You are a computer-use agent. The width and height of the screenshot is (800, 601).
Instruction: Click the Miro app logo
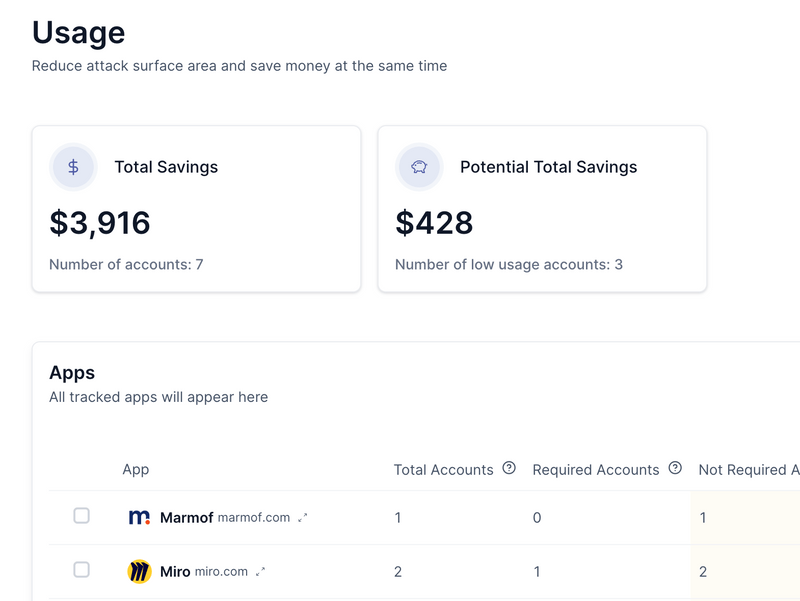[x=139, y=572]
